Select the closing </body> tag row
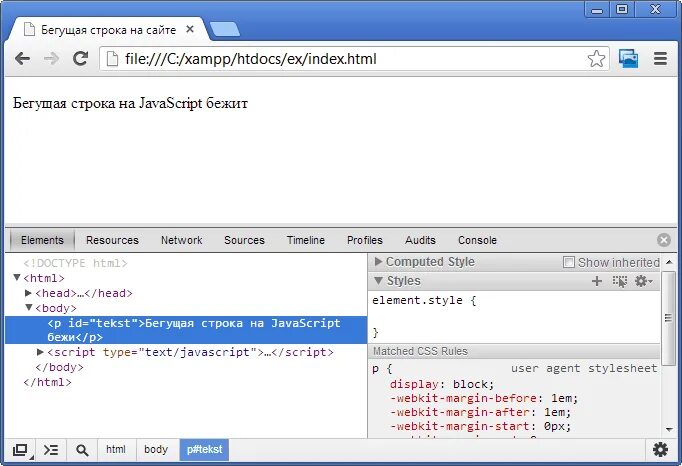 [59, 367]
